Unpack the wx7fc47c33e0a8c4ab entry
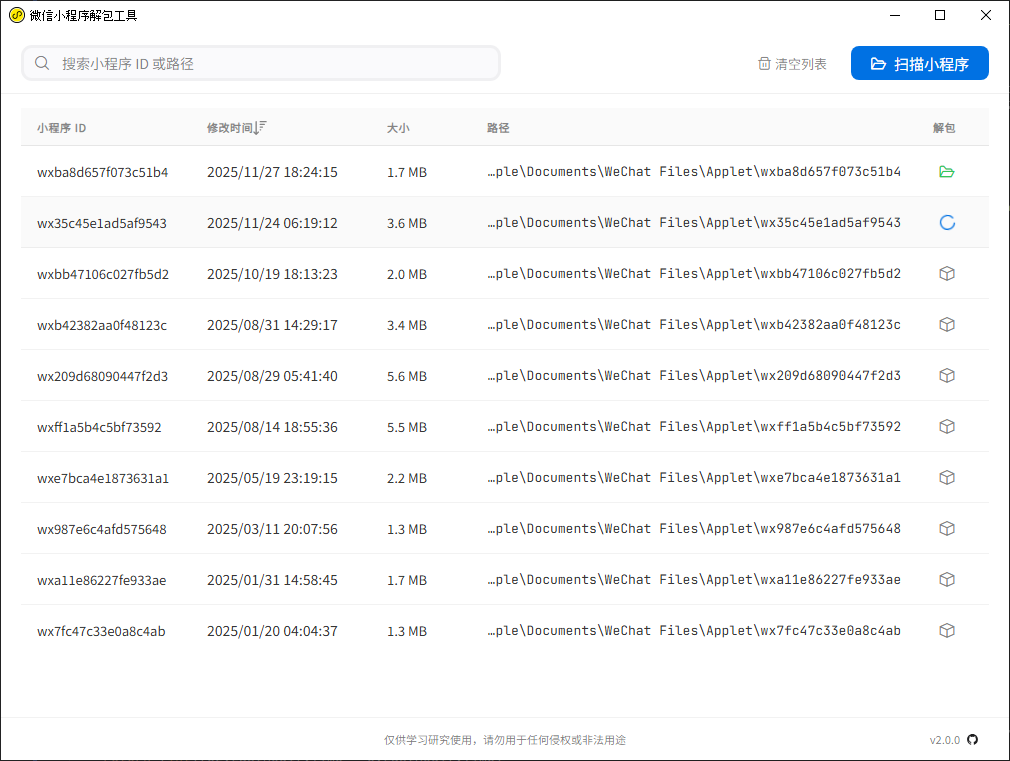 [946, 631]
